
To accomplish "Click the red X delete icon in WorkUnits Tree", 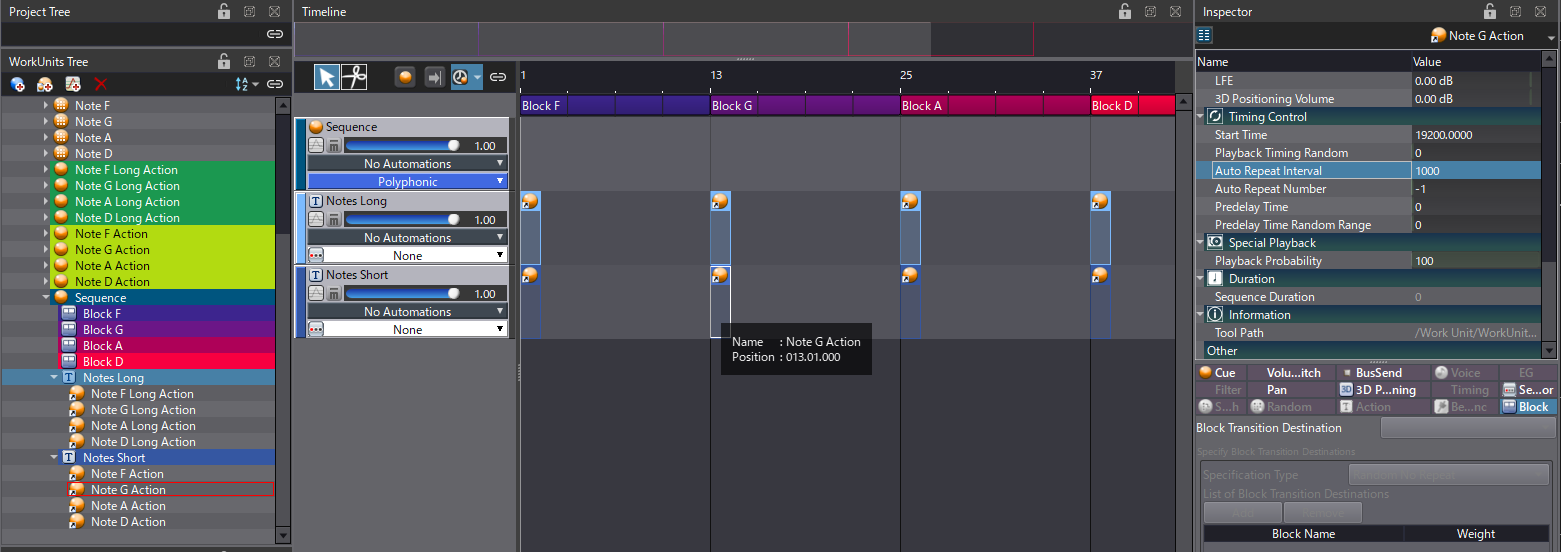I will click(100, 84).
